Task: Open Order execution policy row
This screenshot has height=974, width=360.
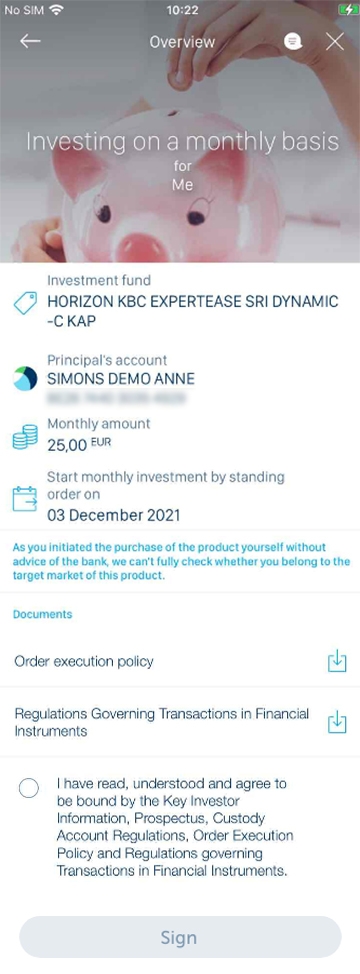Action: click(180, 662)
